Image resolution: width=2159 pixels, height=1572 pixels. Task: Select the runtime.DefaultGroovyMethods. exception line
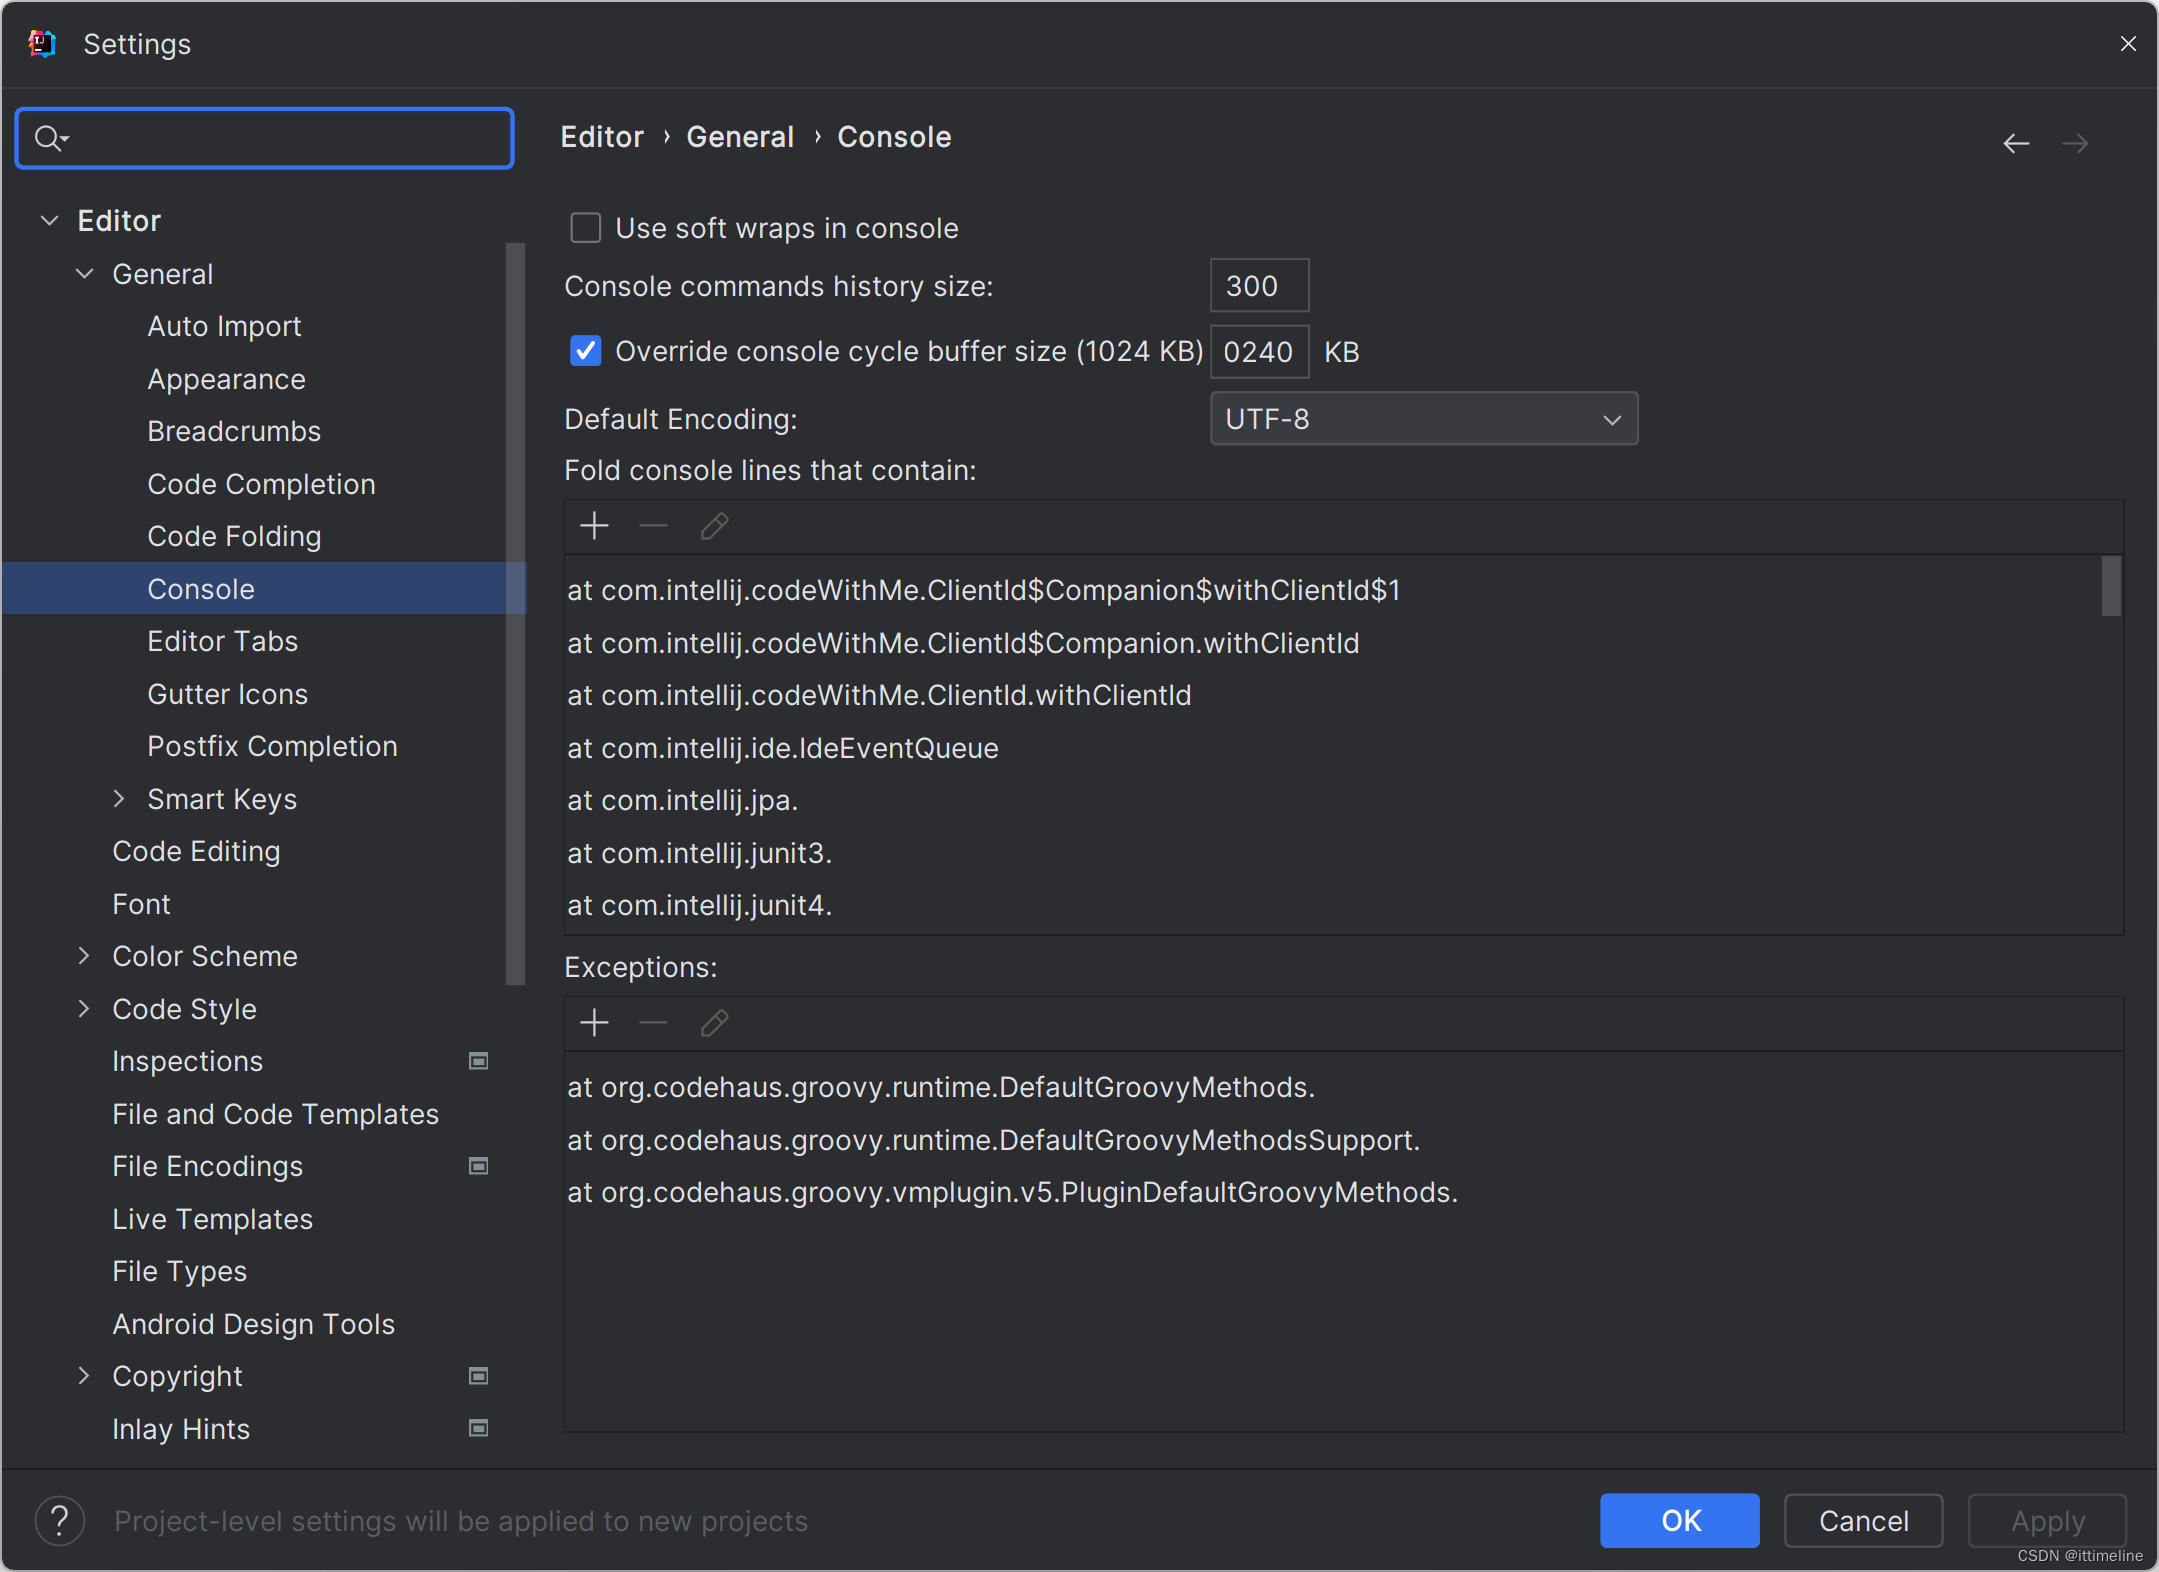click(1343, 1087)
